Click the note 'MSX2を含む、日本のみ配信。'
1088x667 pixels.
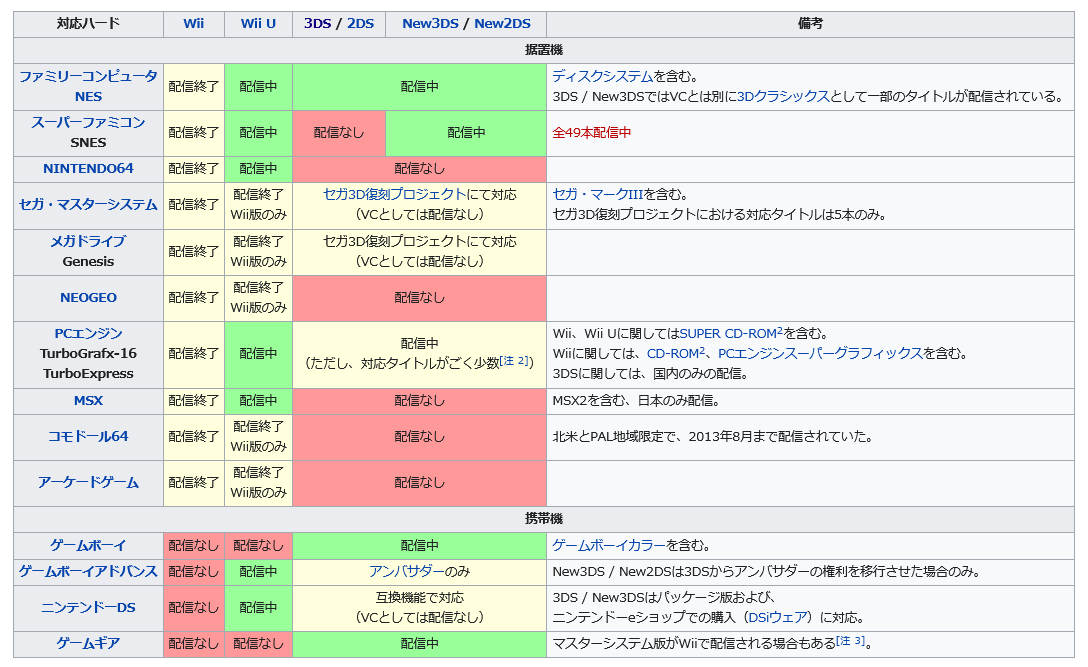point(636,400)
